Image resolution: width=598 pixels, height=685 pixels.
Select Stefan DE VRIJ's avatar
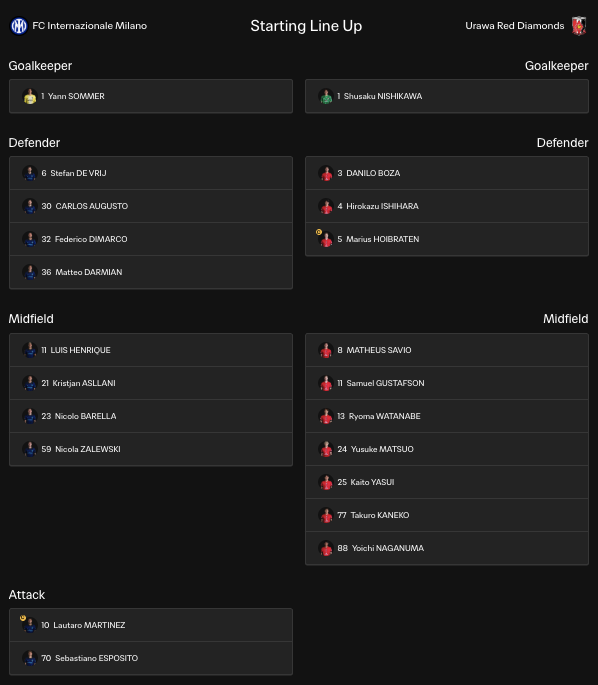[x=30, y=173]
